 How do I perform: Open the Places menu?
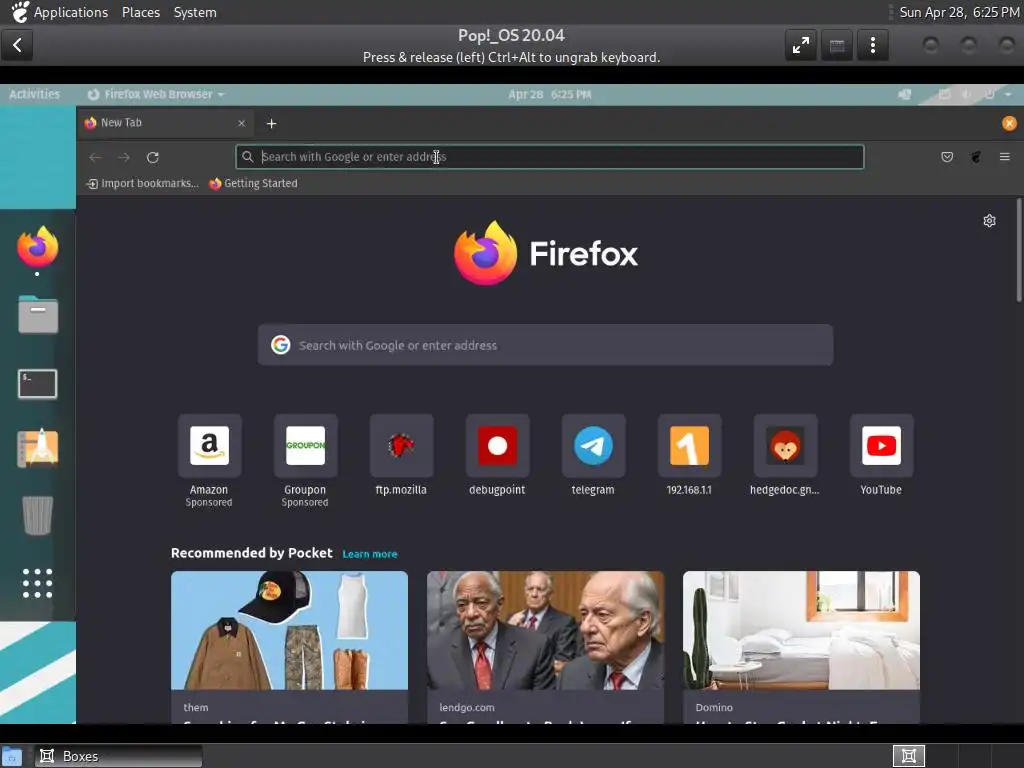[x=140, y=12]
